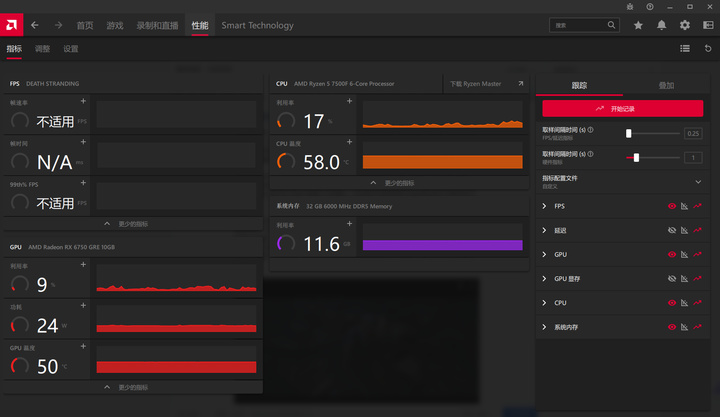
Task: Select the 跟踪 tab
Action: pyautogui.click(x=579, y=85)
